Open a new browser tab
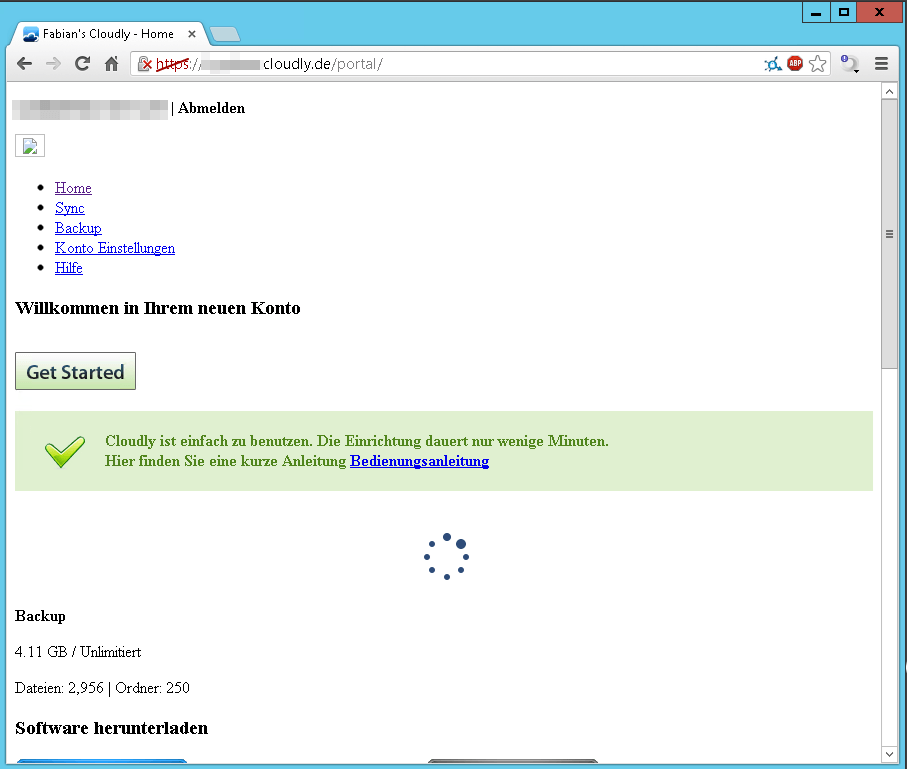The width and height of the screenshot is (907, 769). [225, 35]
